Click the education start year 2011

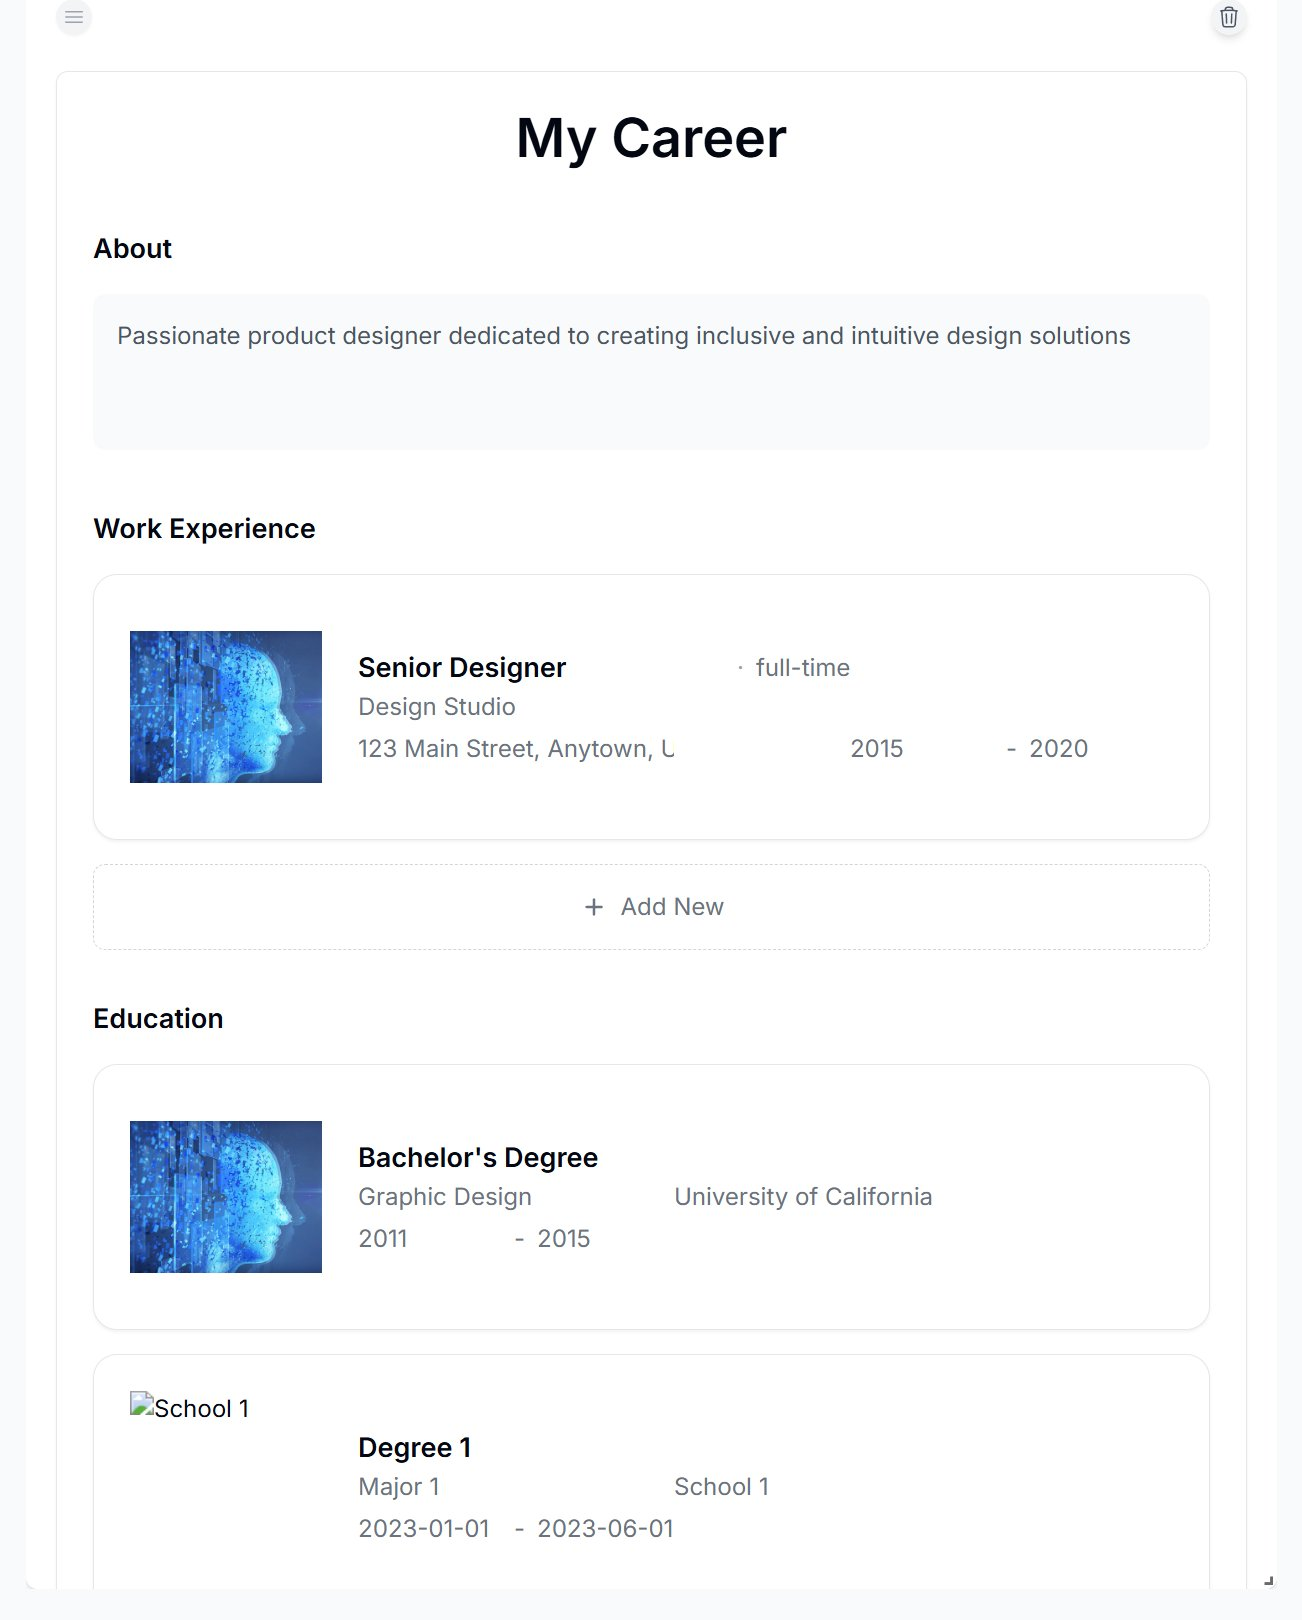[384, 1239]
